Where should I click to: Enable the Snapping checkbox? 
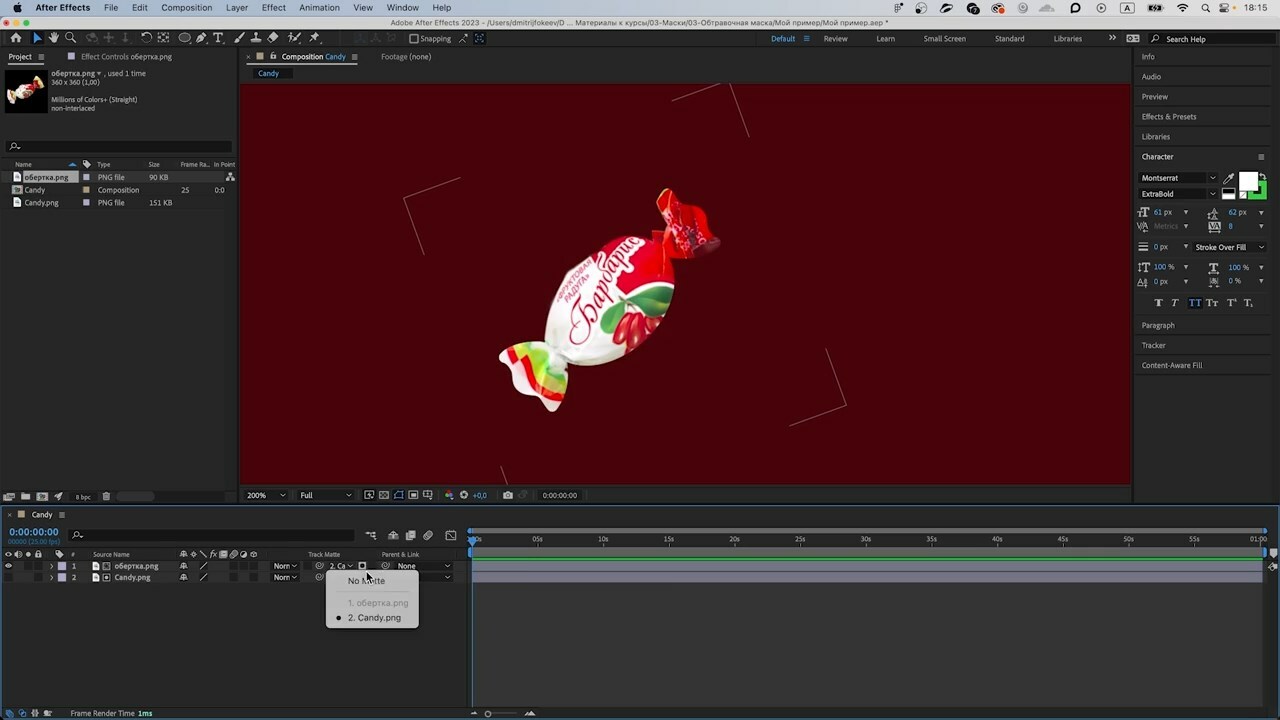414,39
